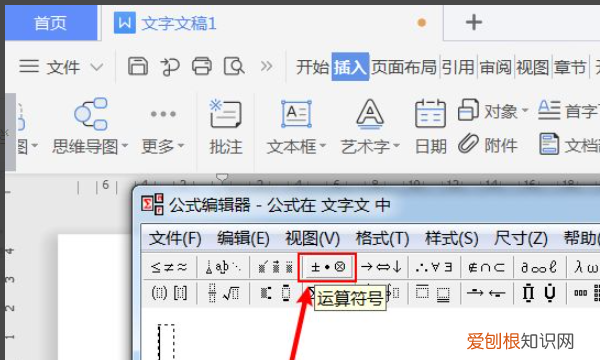This screenshot has width=600, height=360.
Task: Expand the 对象 dropdown arrow
Action: [x=525, y=111]
